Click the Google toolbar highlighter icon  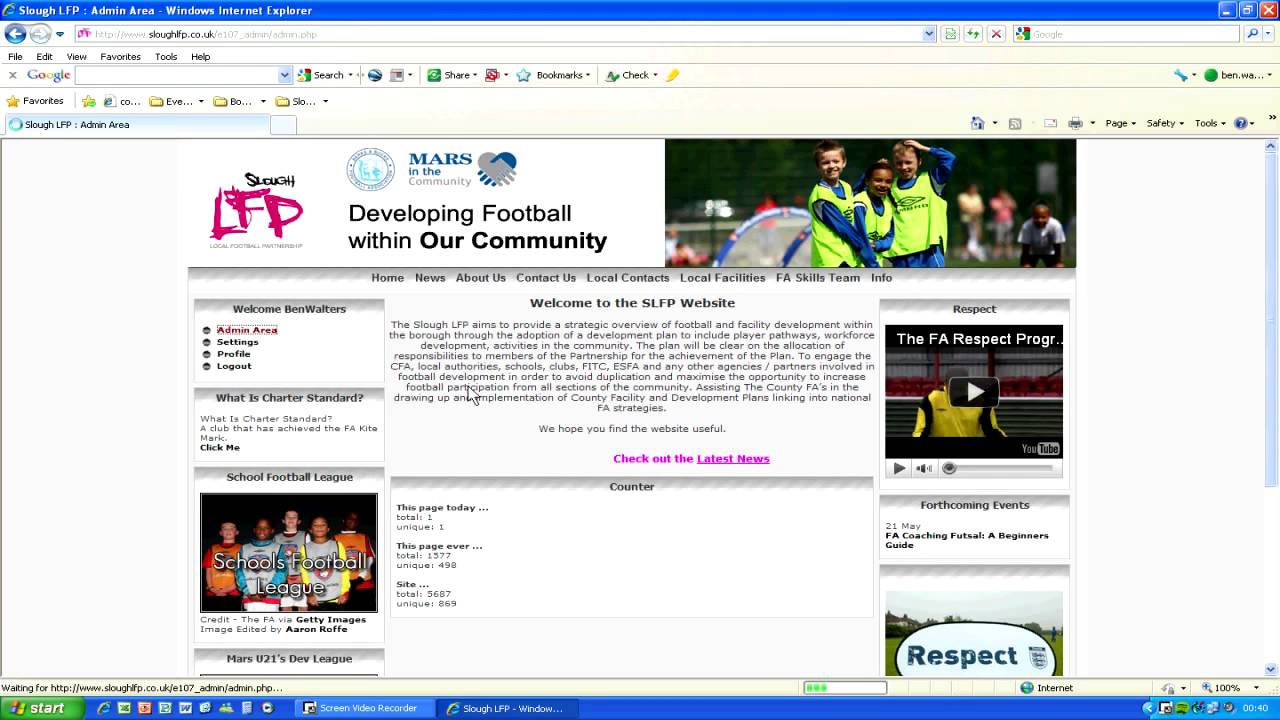(672, 75)
